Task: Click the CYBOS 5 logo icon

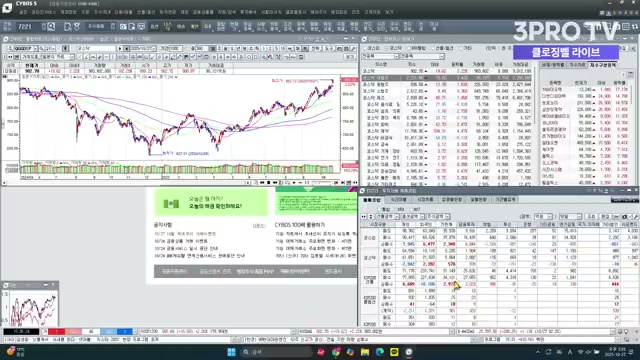Action: pyautogui.click(x=7, y=8)
